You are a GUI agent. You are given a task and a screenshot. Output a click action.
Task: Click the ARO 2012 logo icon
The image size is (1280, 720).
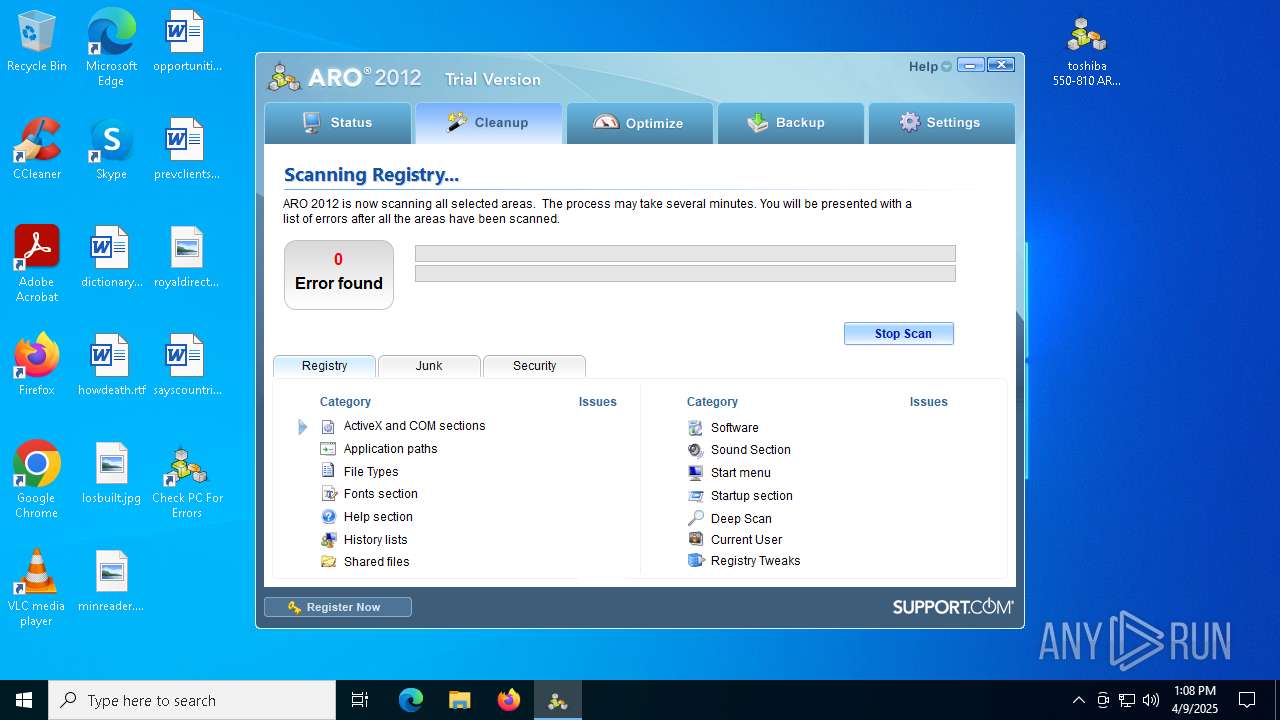[x=284, y=78]
